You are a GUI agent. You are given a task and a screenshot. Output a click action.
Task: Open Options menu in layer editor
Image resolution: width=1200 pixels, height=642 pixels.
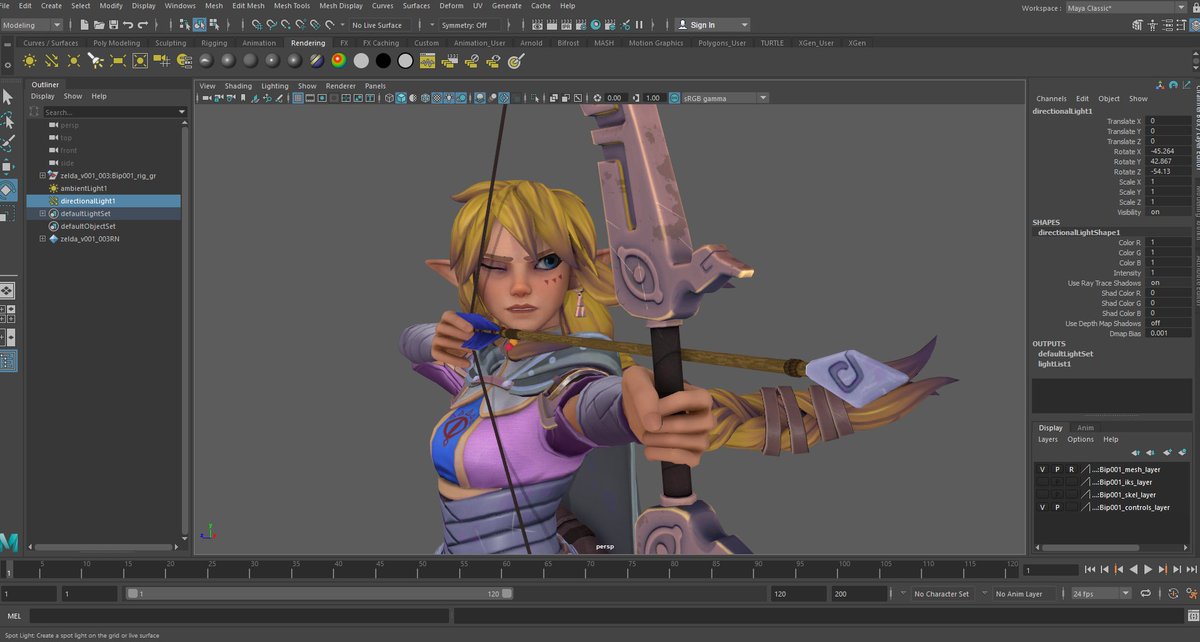coord(1080,439)
